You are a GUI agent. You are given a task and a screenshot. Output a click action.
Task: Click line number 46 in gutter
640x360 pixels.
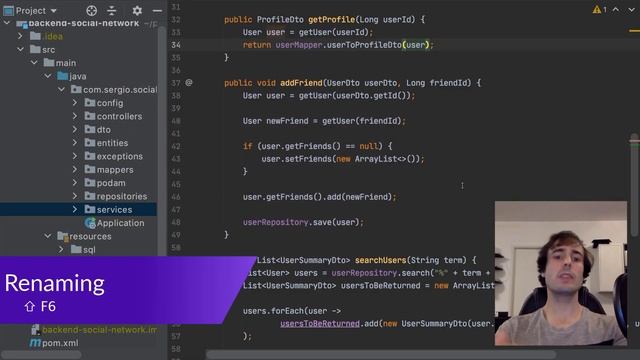point(176,197)
